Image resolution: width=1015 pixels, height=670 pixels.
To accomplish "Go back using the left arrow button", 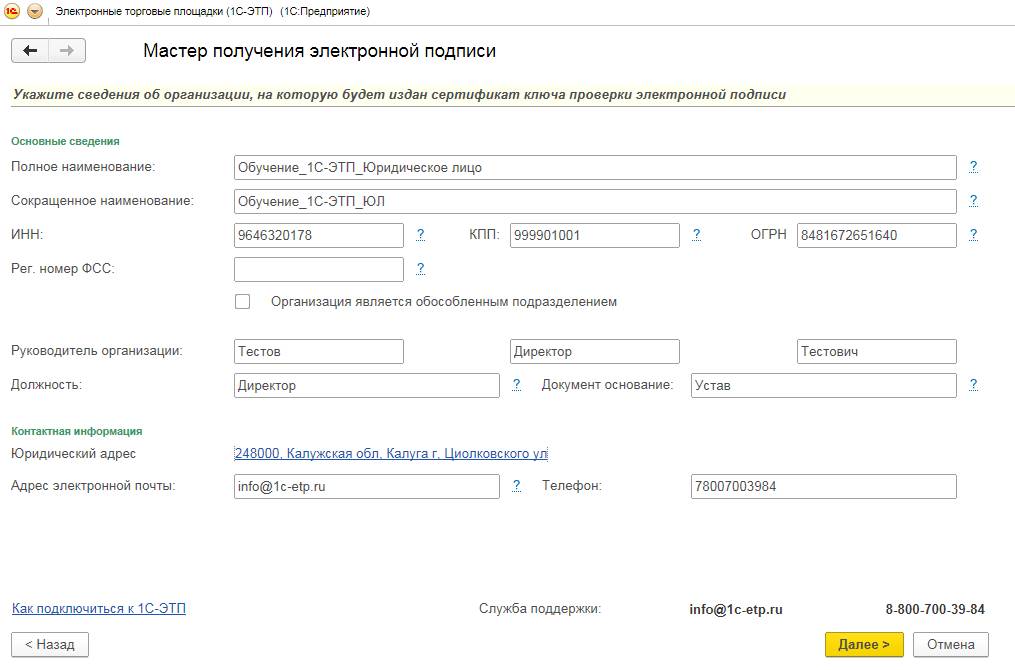I will pos(30,51).
